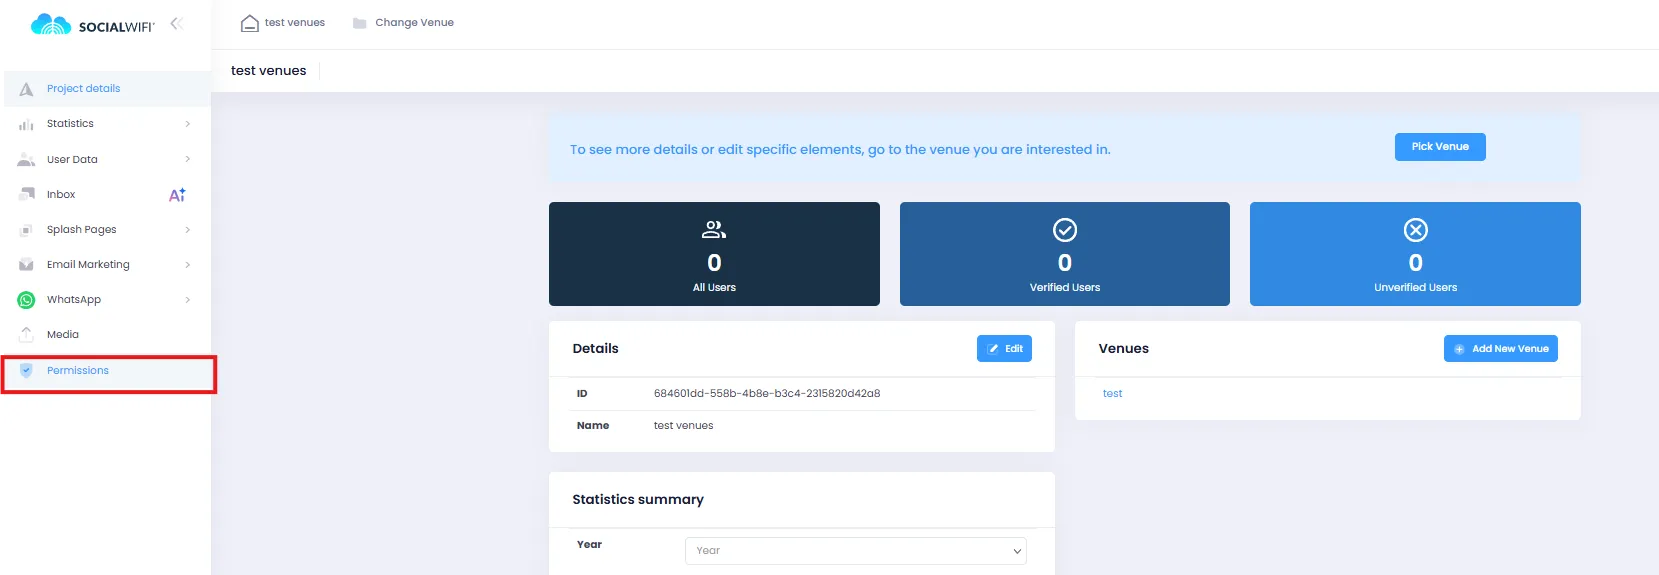This screenshot has width=1659, height=575.
Task: Click the Statistics bar chart icon
Action: [27, 124]
